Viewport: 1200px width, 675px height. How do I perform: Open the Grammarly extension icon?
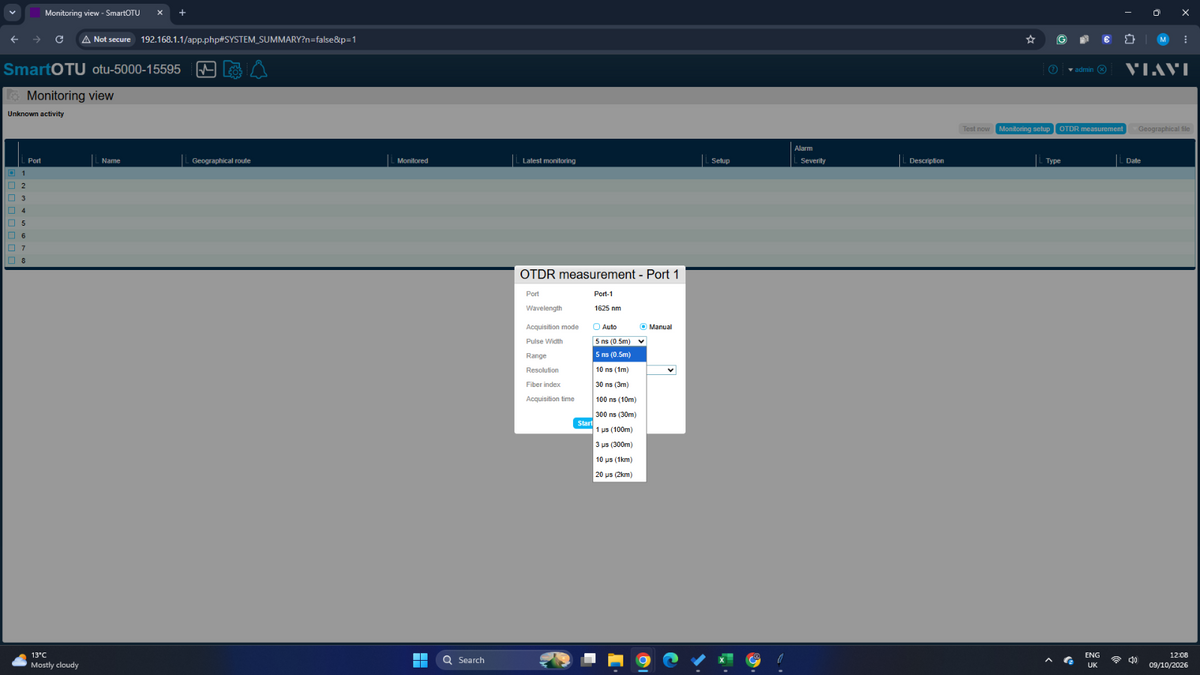point(1062,40)
